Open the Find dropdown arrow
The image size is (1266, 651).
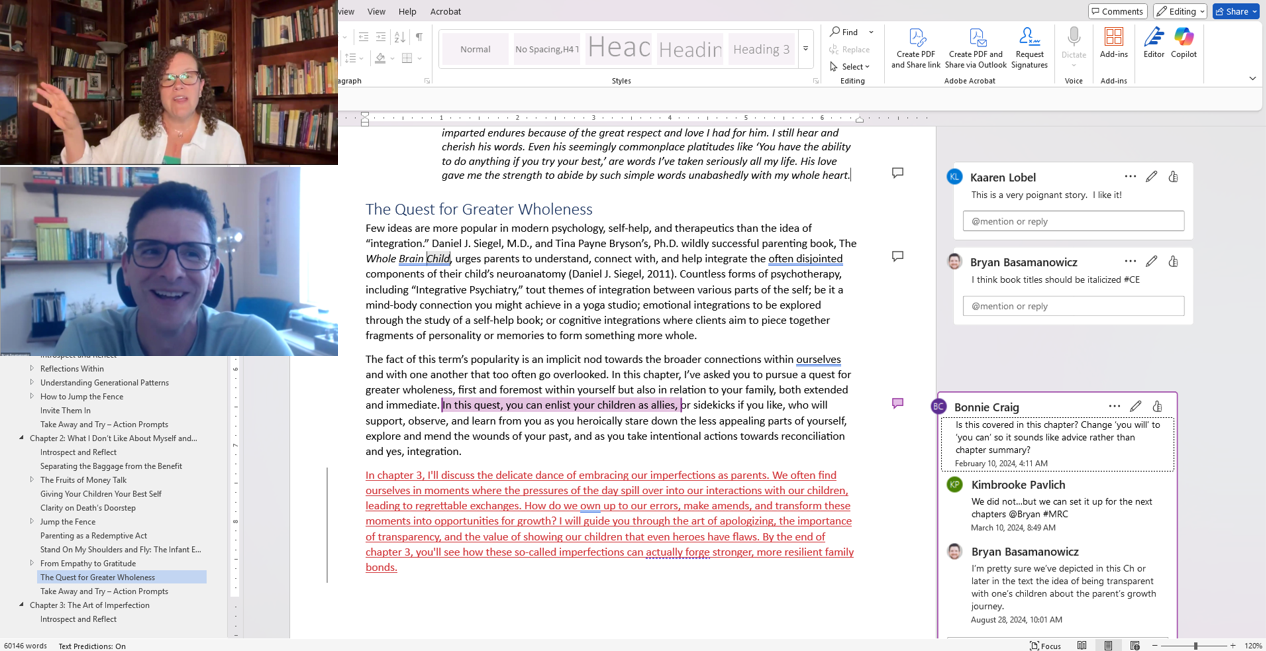(871, 32)
